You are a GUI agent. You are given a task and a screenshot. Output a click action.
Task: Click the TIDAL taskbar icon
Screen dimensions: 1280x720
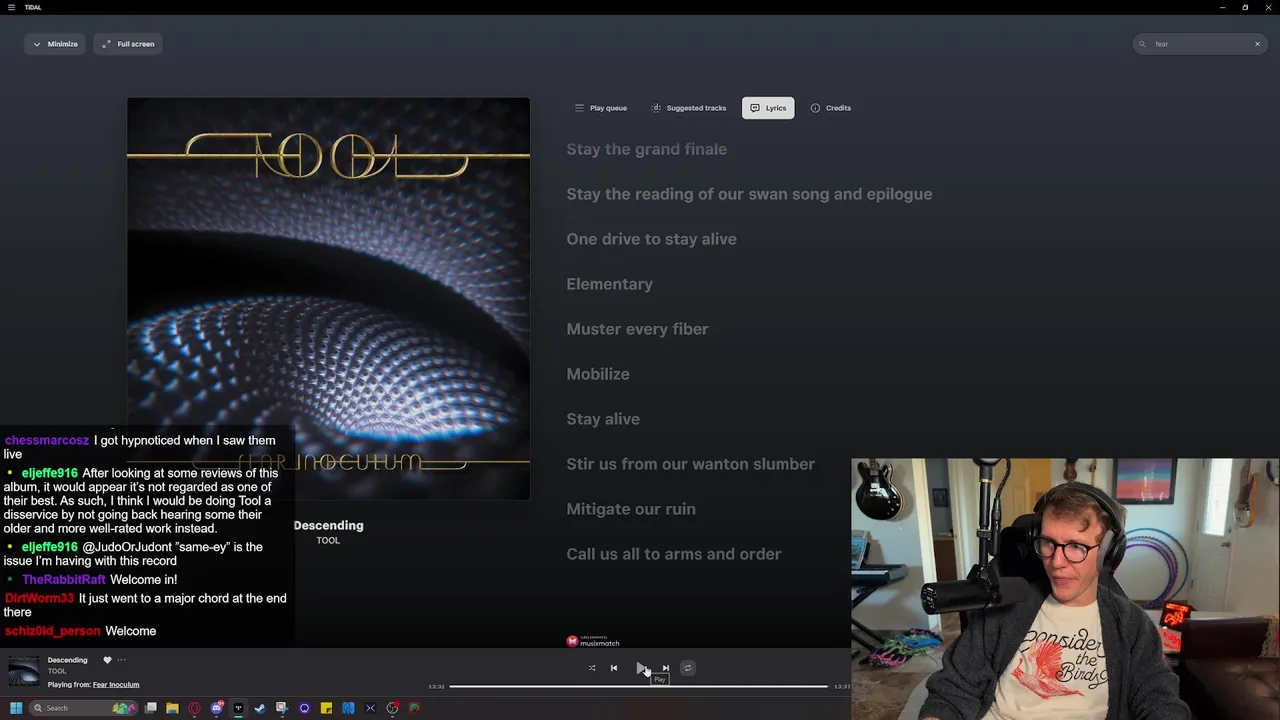(x=238, y=708)
